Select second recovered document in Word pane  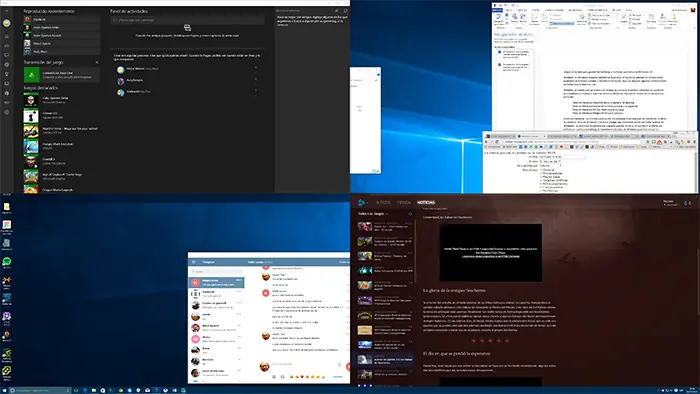[515, 67]
